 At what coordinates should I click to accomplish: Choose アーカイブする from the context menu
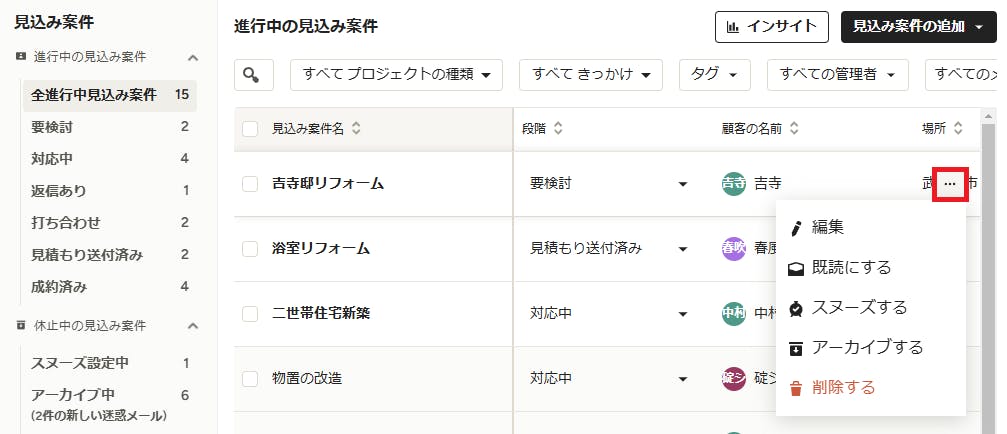click(x=867, y=348)
